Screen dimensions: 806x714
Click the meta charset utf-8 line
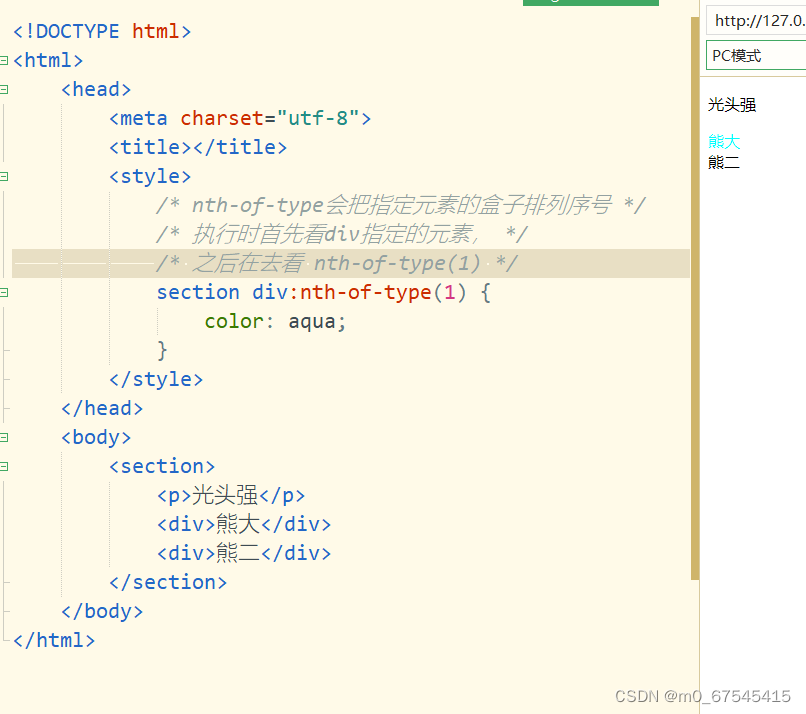pos(240,118)
